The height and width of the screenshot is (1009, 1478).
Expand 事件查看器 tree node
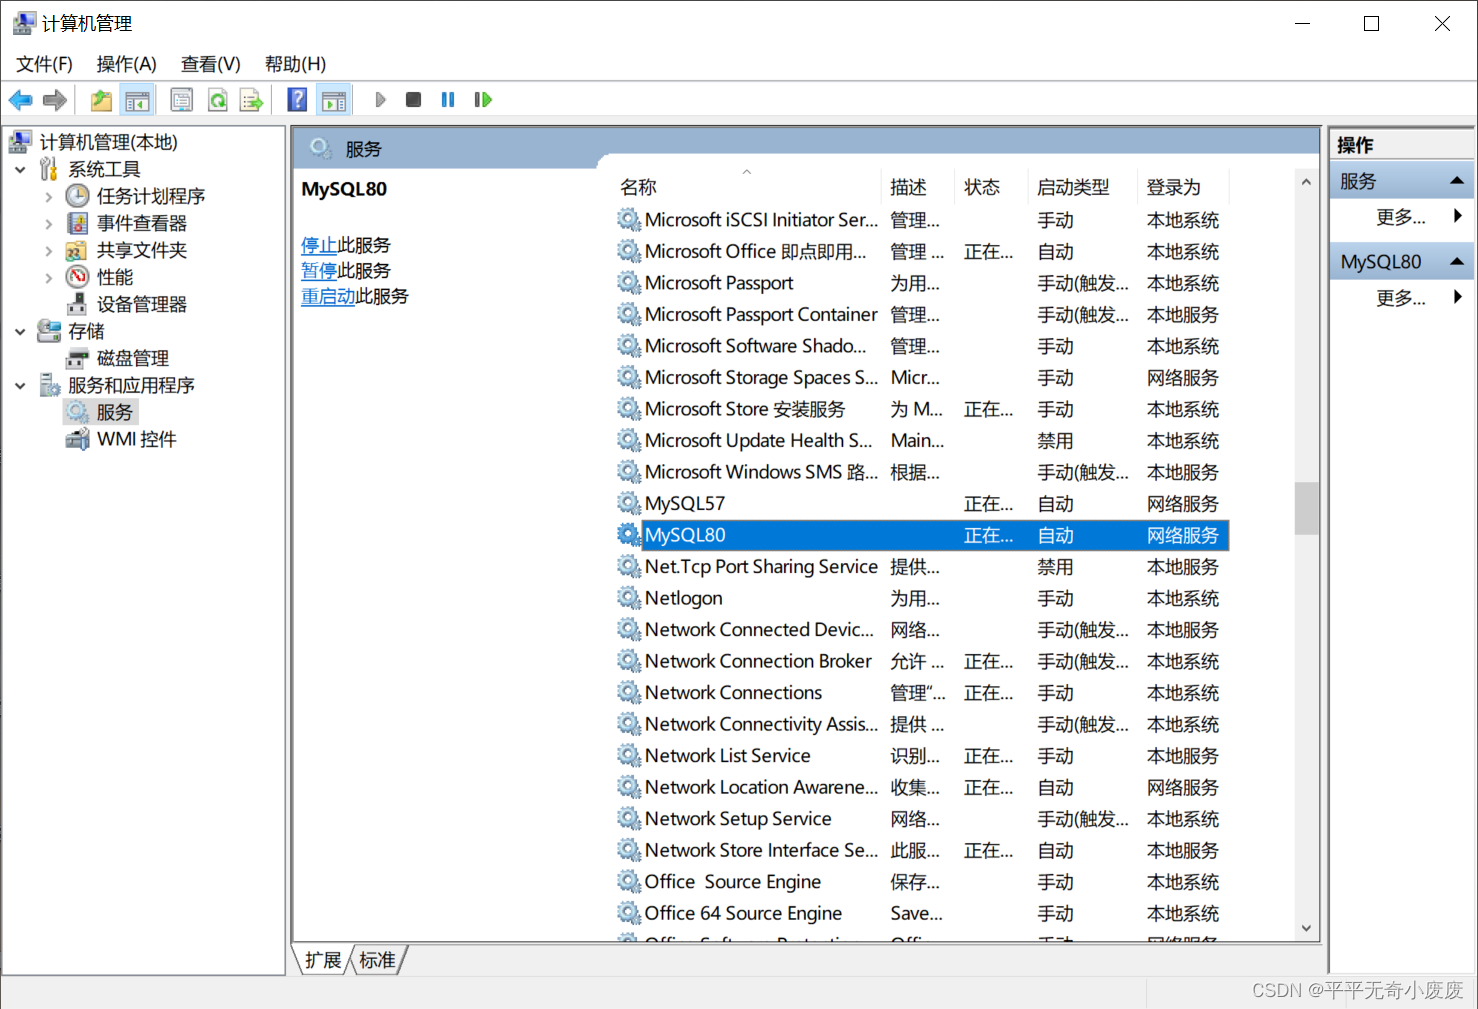(48, 224)
